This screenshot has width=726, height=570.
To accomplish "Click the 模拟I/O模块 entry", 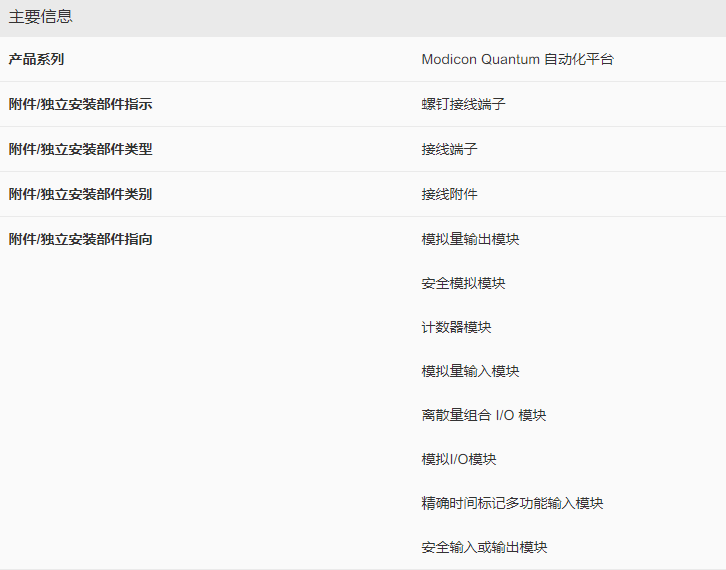I will pos(459,459).
